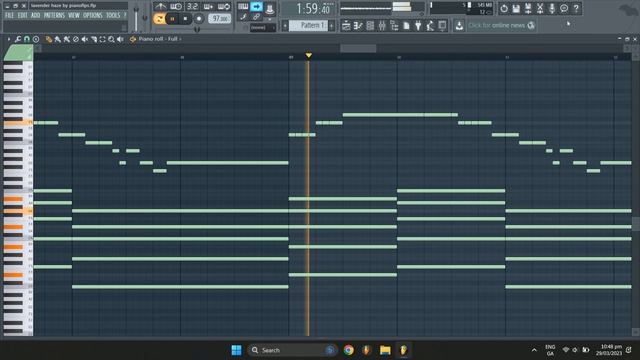
Task: Click the Windows taskbar Search box
Action: pos(292,350)
